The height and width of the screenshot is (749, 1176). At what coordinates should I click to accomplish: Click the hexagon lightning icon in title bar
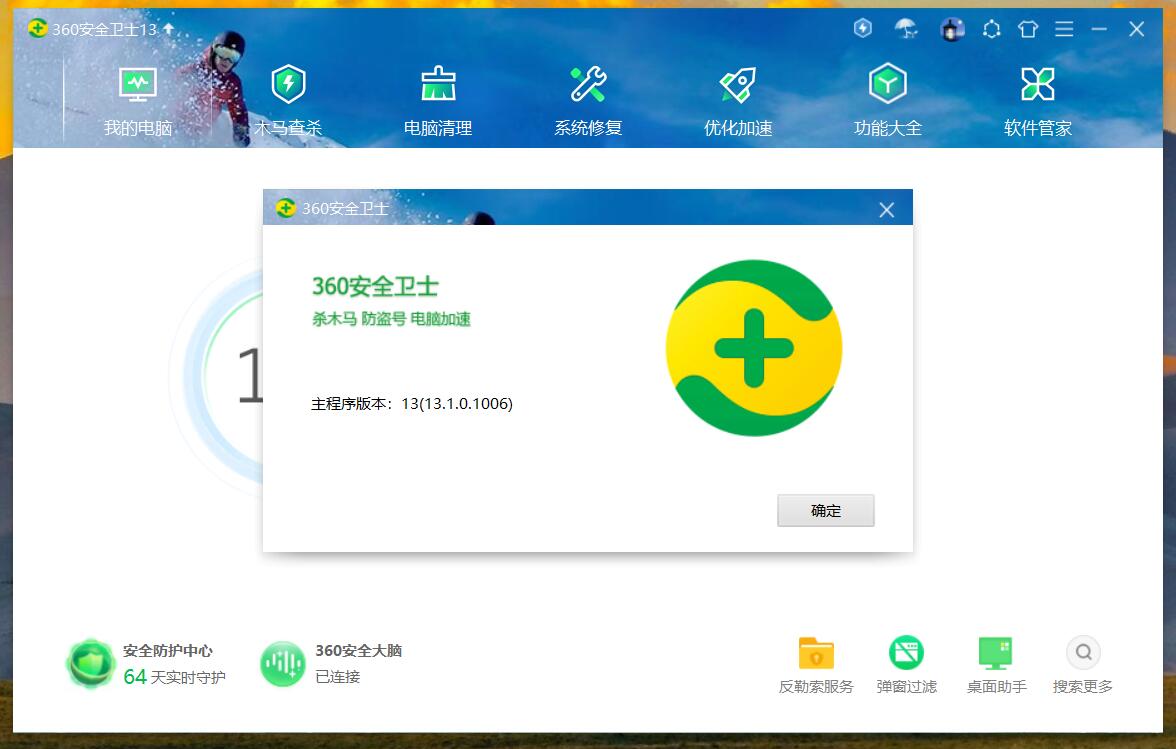coord(862,28)
